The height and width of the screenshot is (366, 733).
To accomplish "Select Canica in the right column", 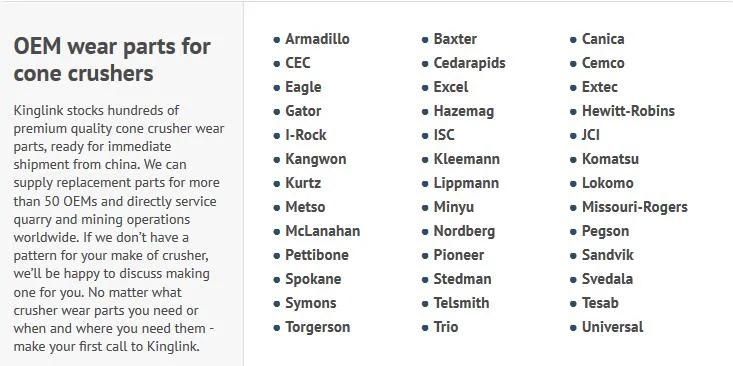I will 603,39.
